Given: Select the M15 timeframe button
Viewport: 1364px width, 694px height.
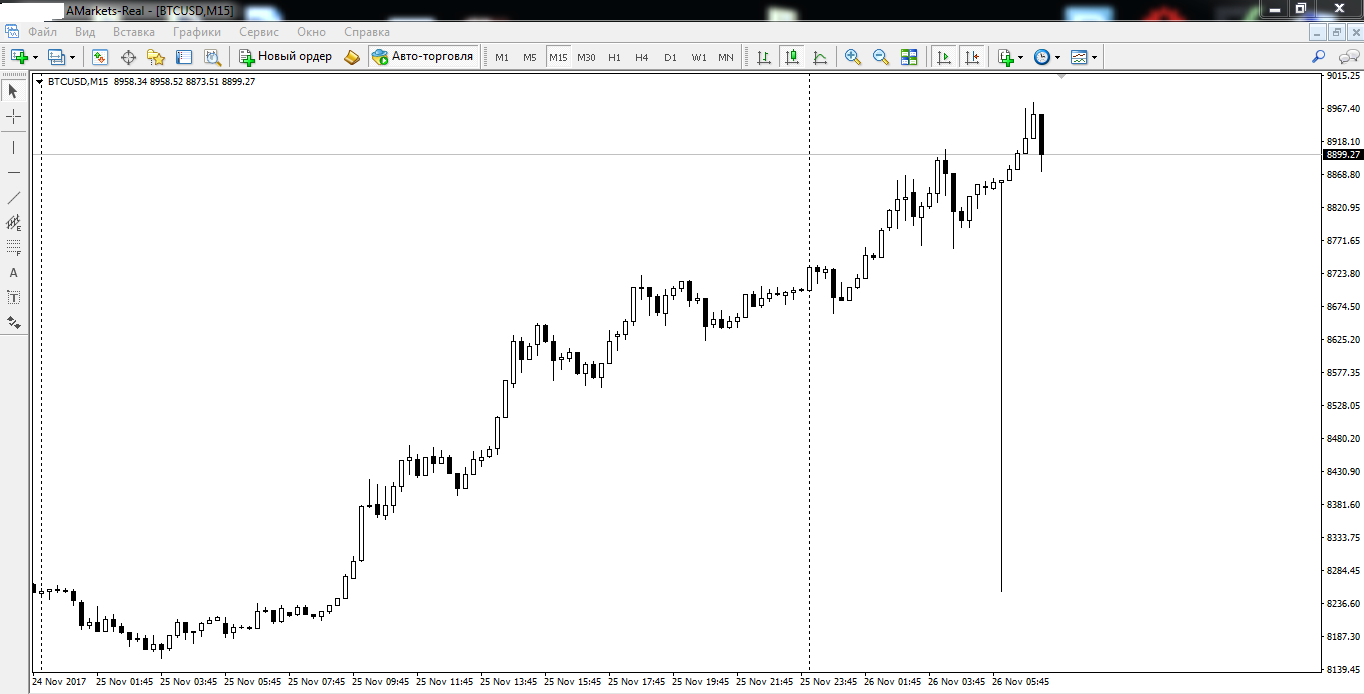Looking at the screenshot, I should pyautogui.click(x=558, y=57).
